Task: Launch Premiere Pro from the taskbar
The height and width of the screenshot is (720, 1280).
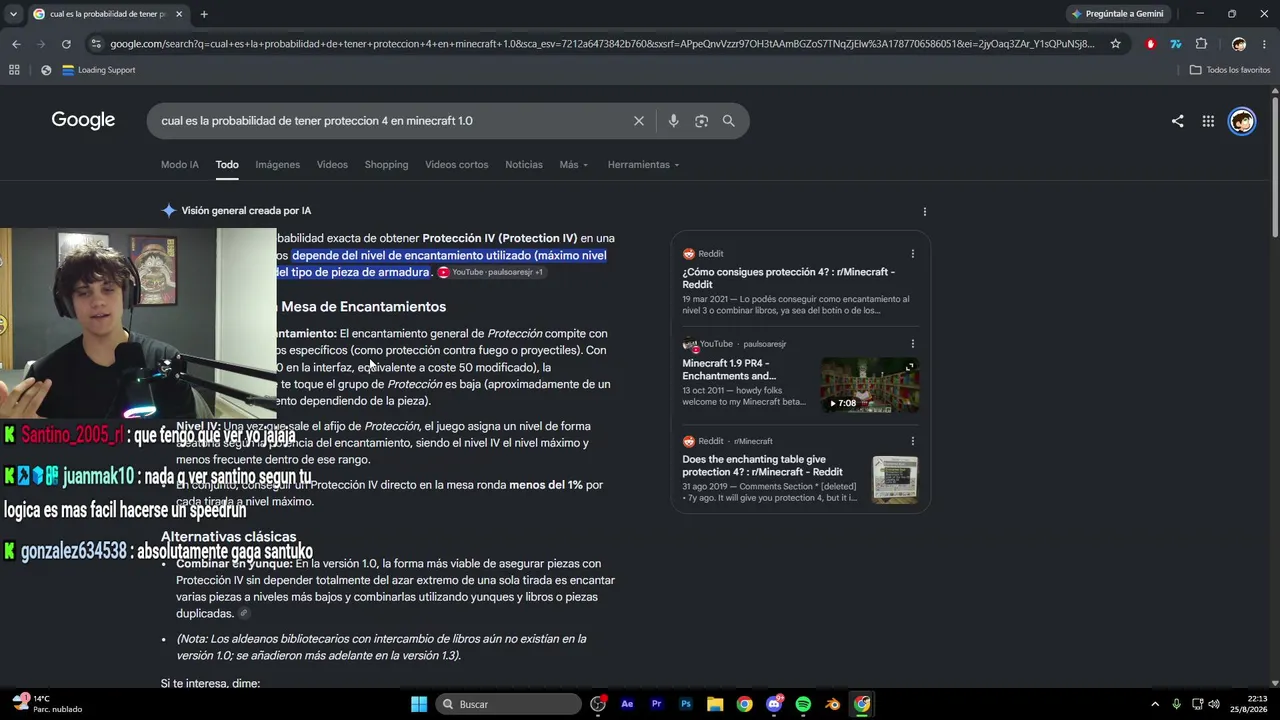Action: point(656,704)
